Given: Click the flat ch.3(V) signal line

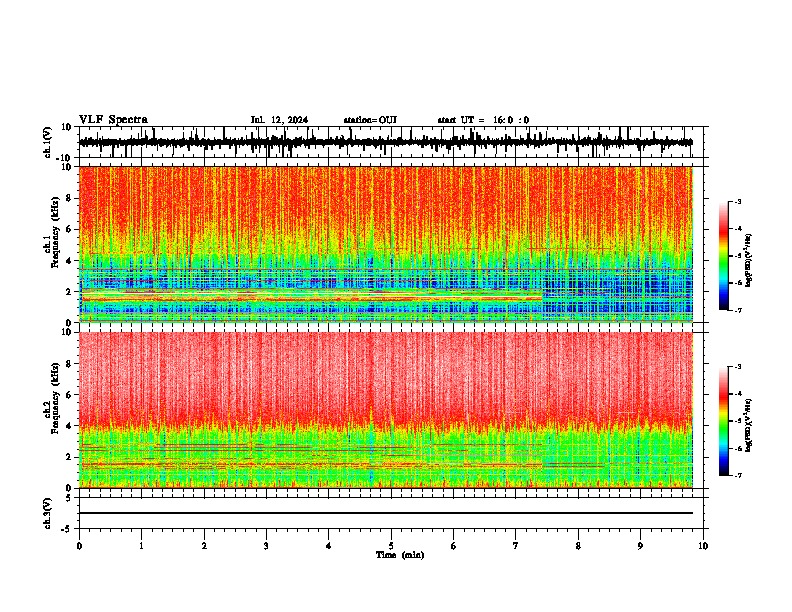Looking at the screenshot, I should click(x=386, y=513).
